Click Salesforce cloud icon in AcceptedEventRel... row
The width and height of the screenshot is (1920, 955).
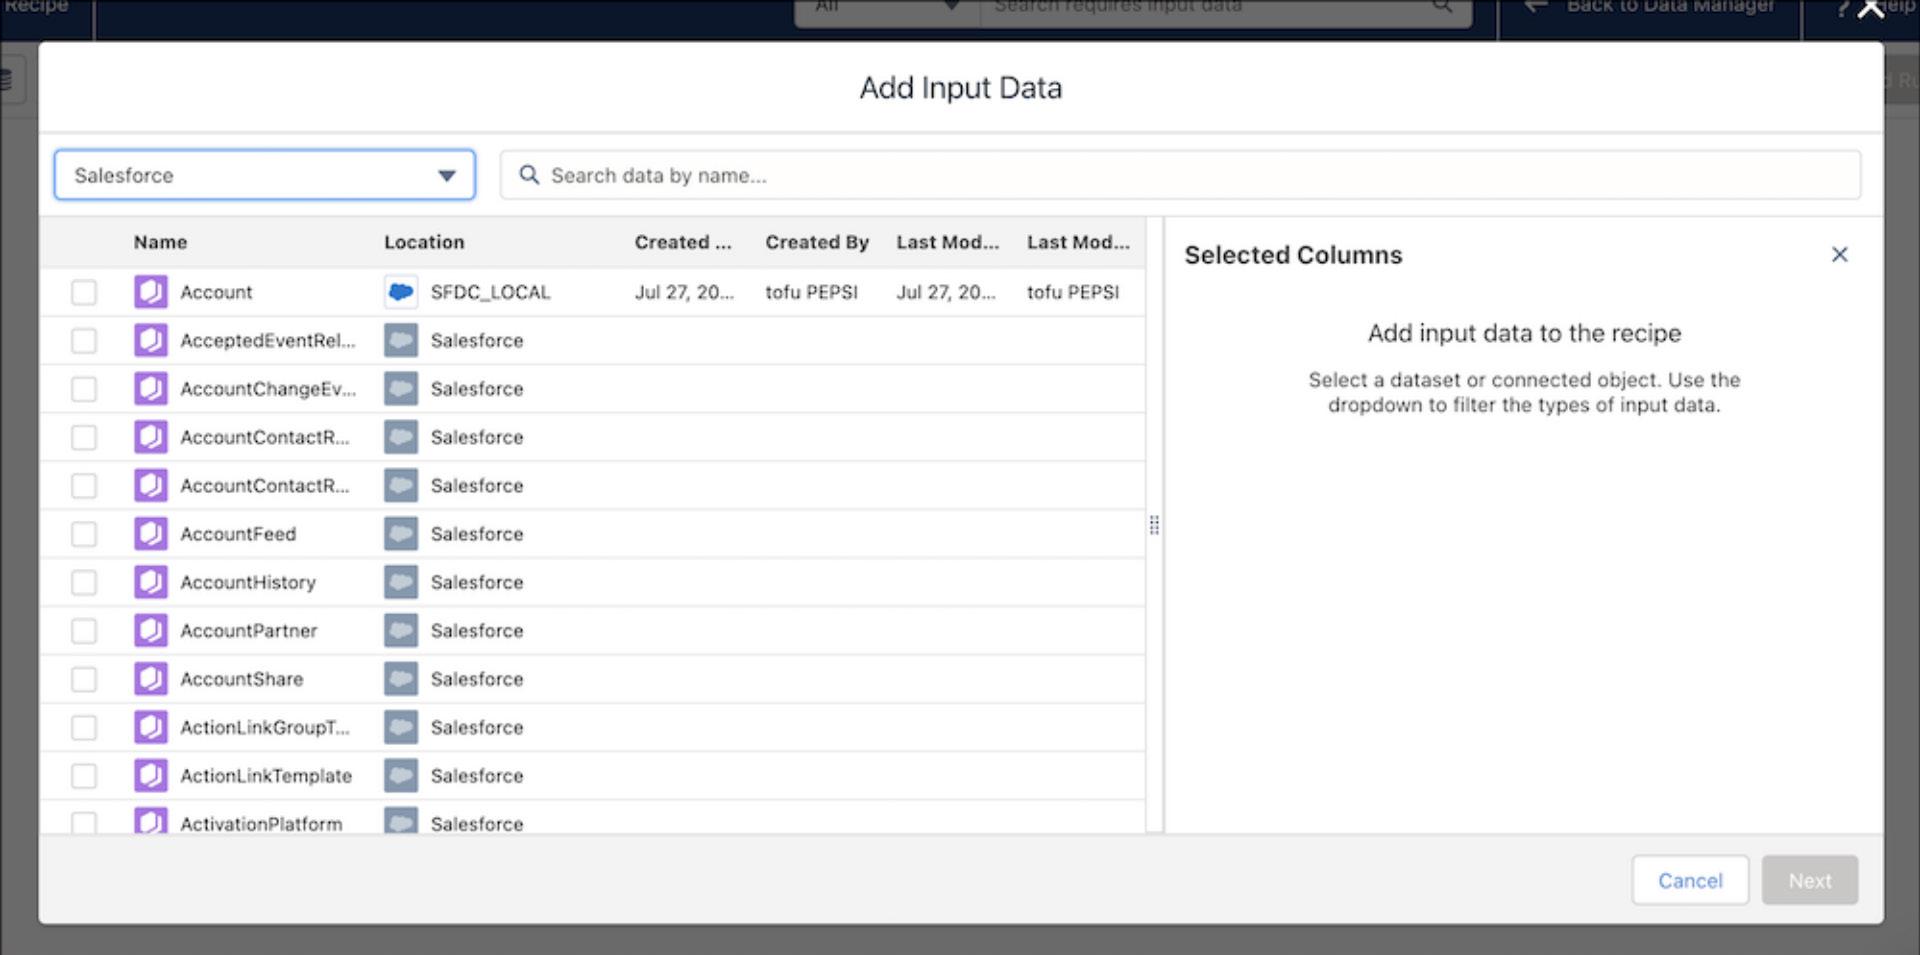401,341
